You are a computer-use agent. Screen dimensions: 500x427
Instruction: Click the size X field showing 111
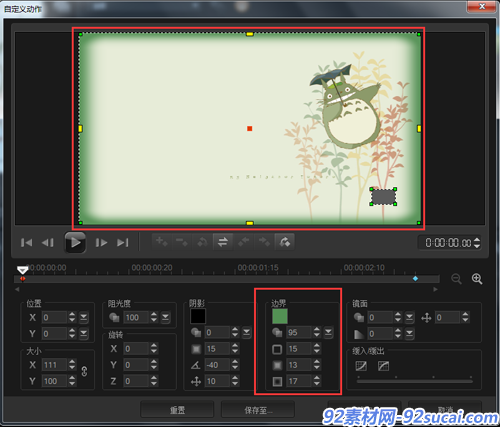[x=55, y=365]
